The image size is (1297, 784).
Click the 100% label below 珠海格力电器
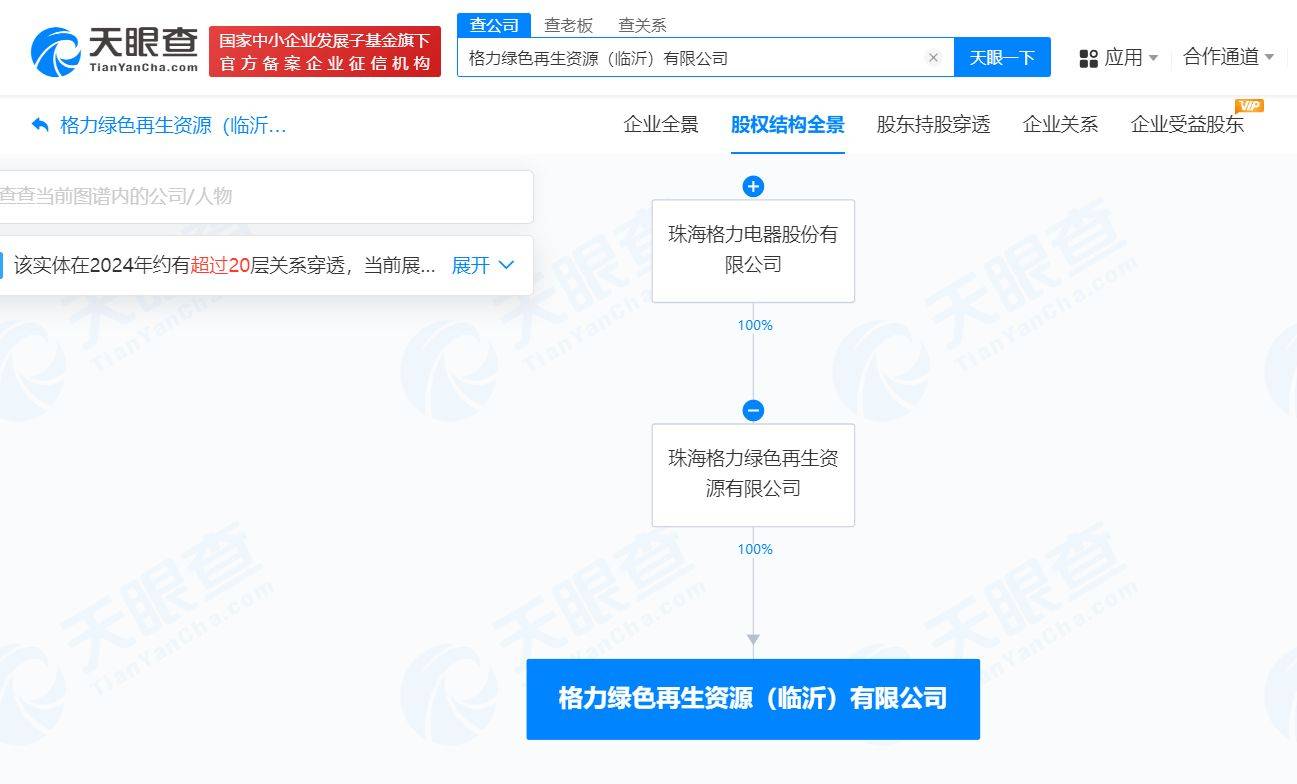[755, 325]
